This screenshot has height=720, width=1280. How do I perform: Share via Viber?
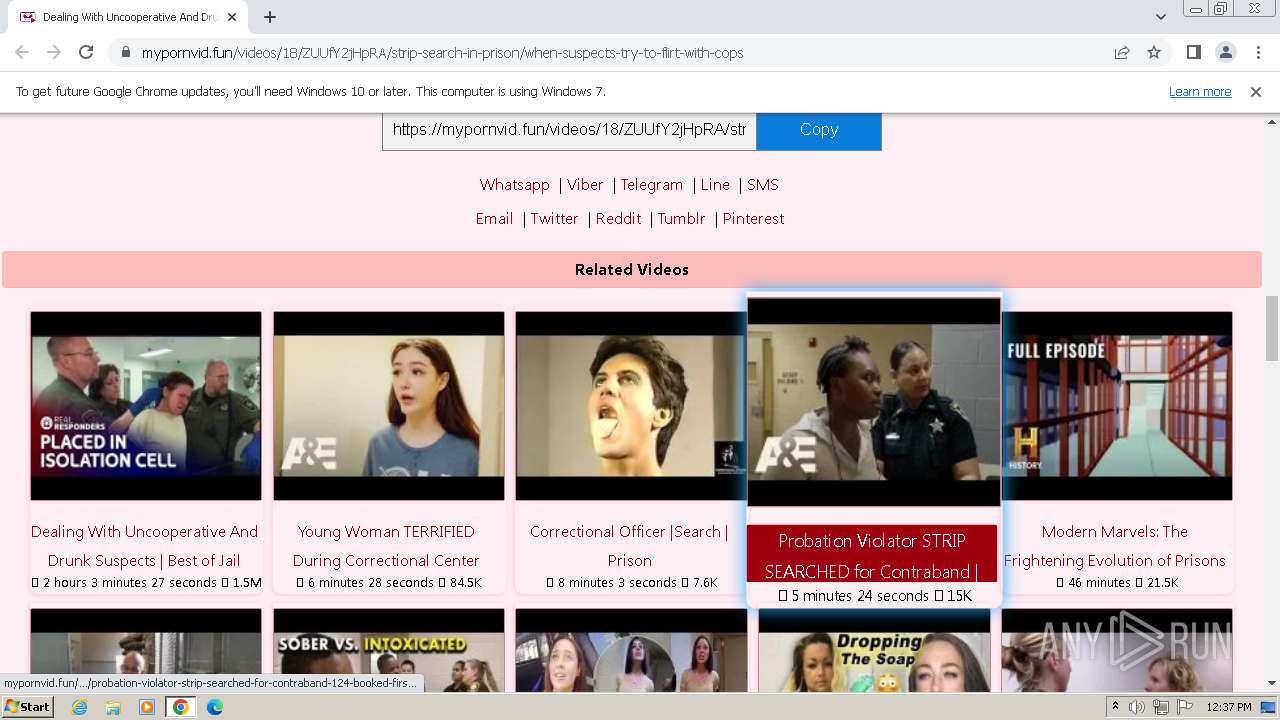585,185
